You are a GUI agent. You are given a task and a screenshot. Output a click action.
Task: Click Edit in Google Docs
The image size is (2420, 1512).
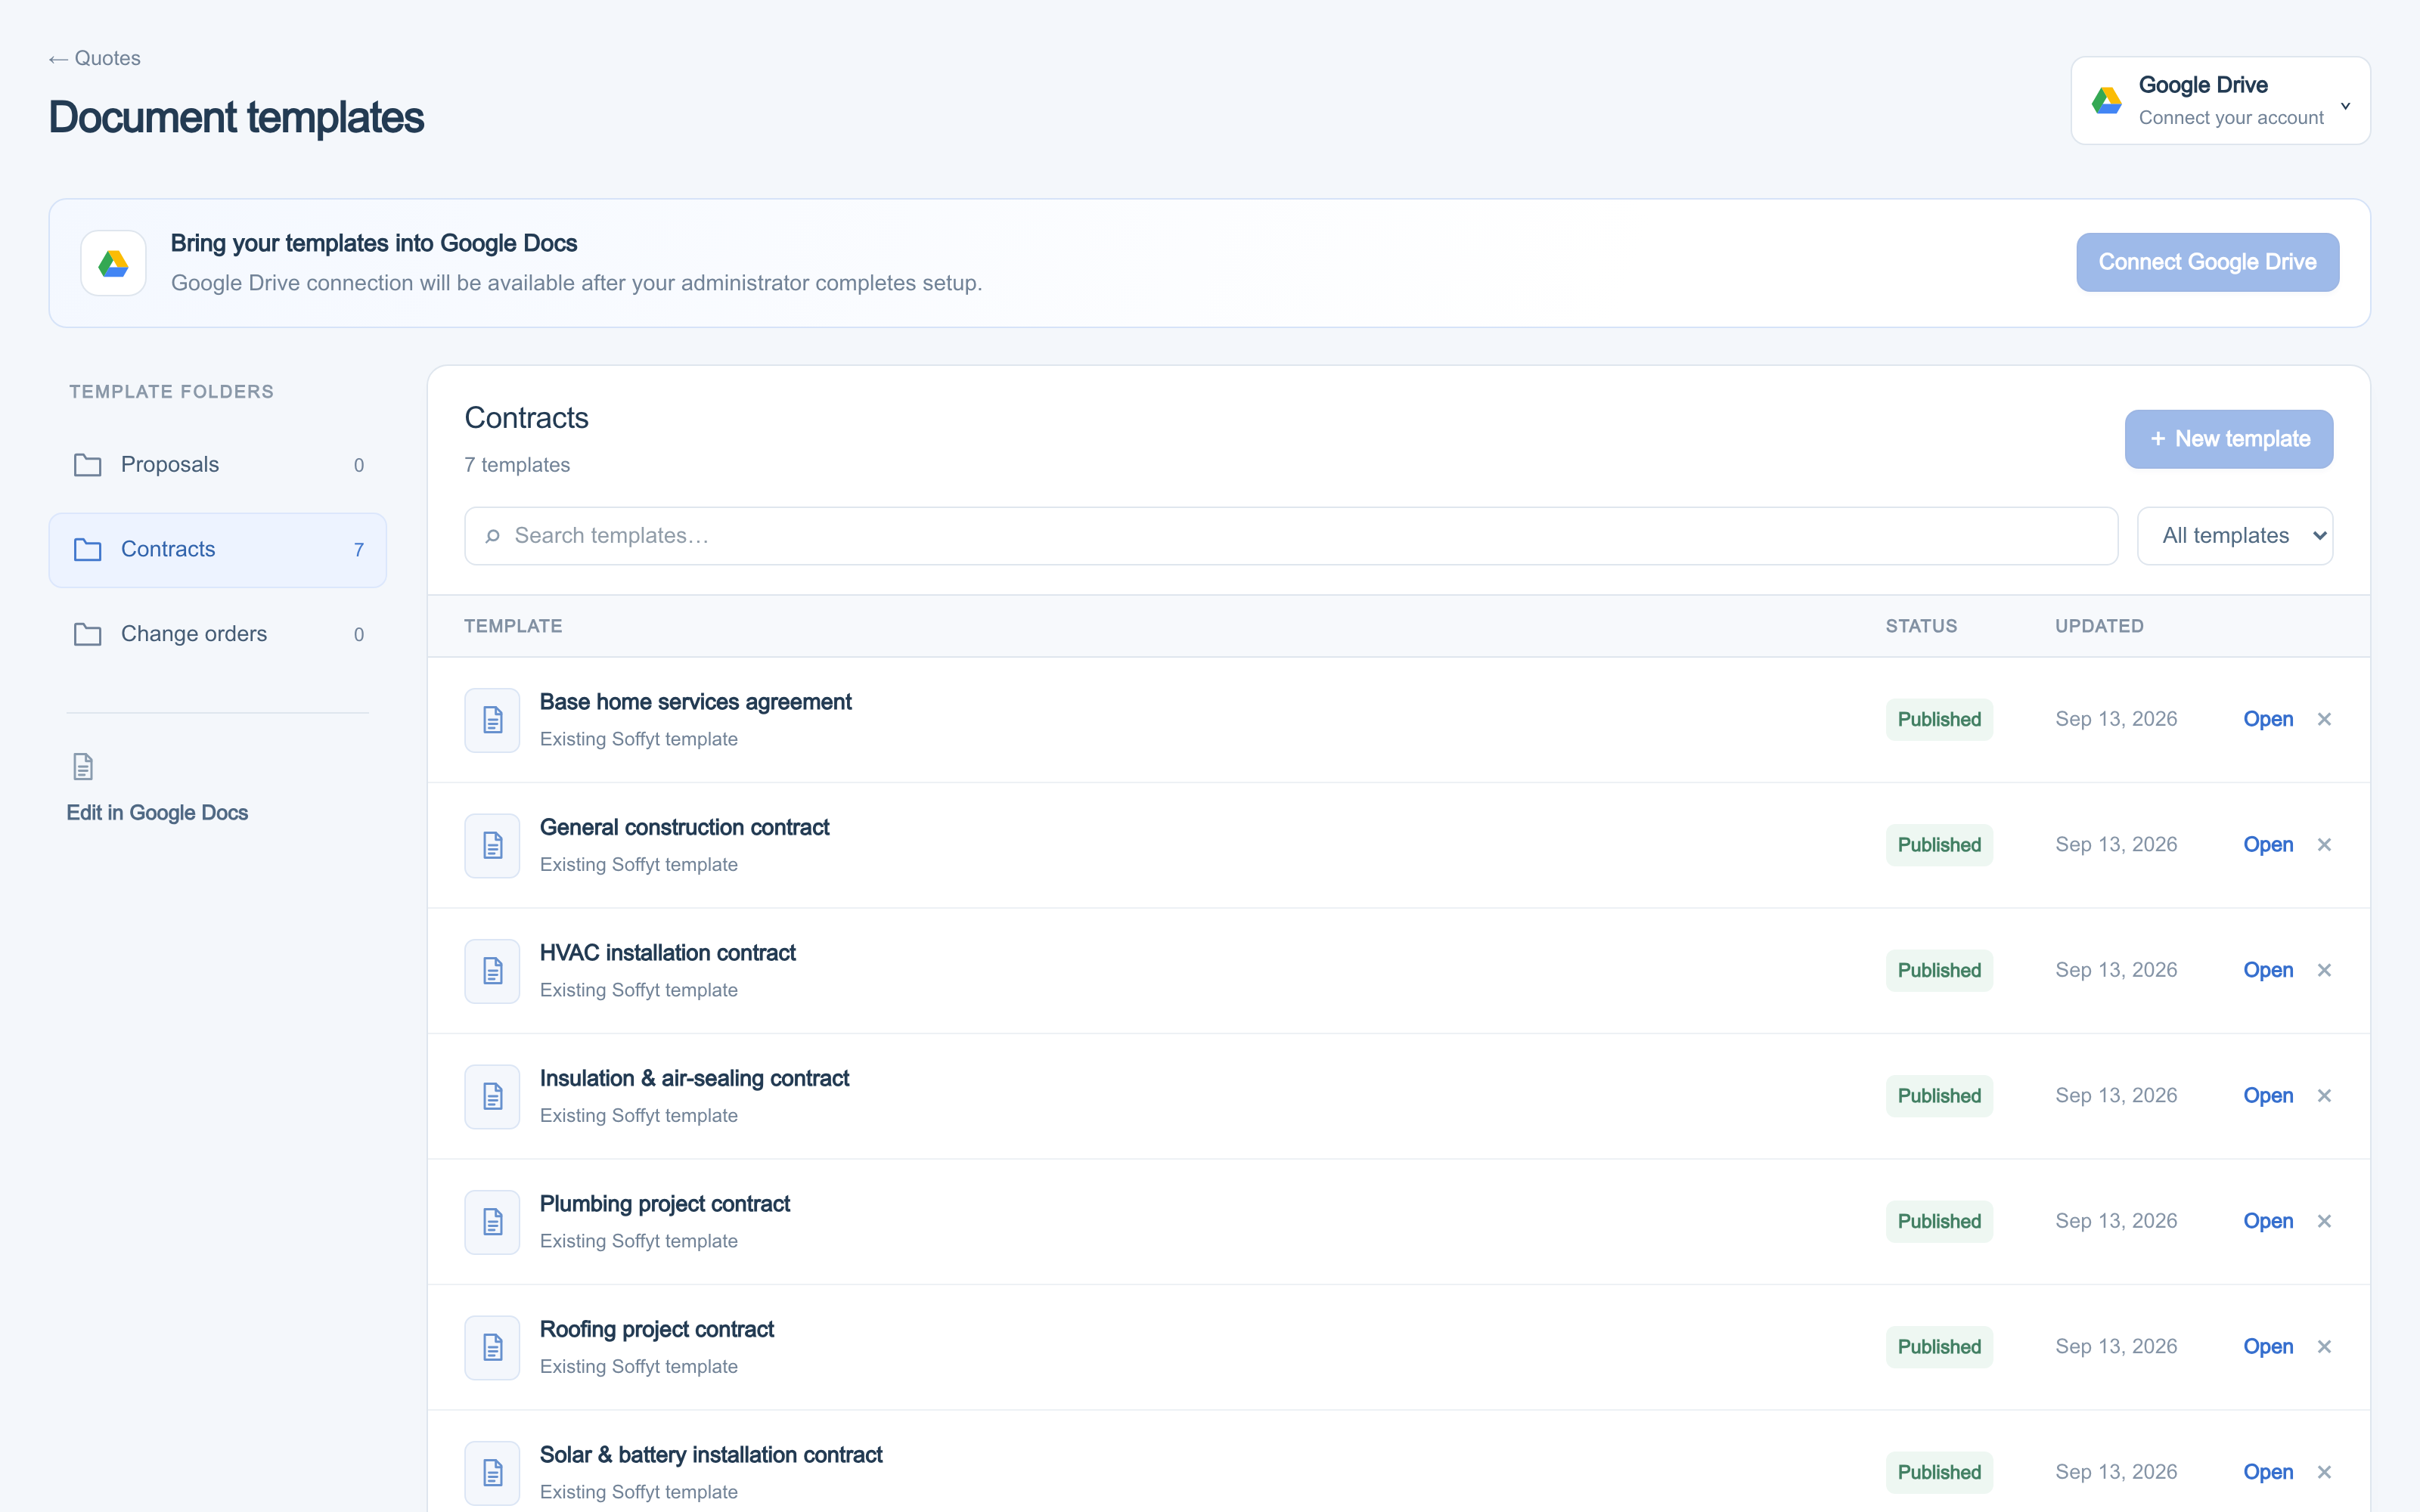(x=157, y=813)
